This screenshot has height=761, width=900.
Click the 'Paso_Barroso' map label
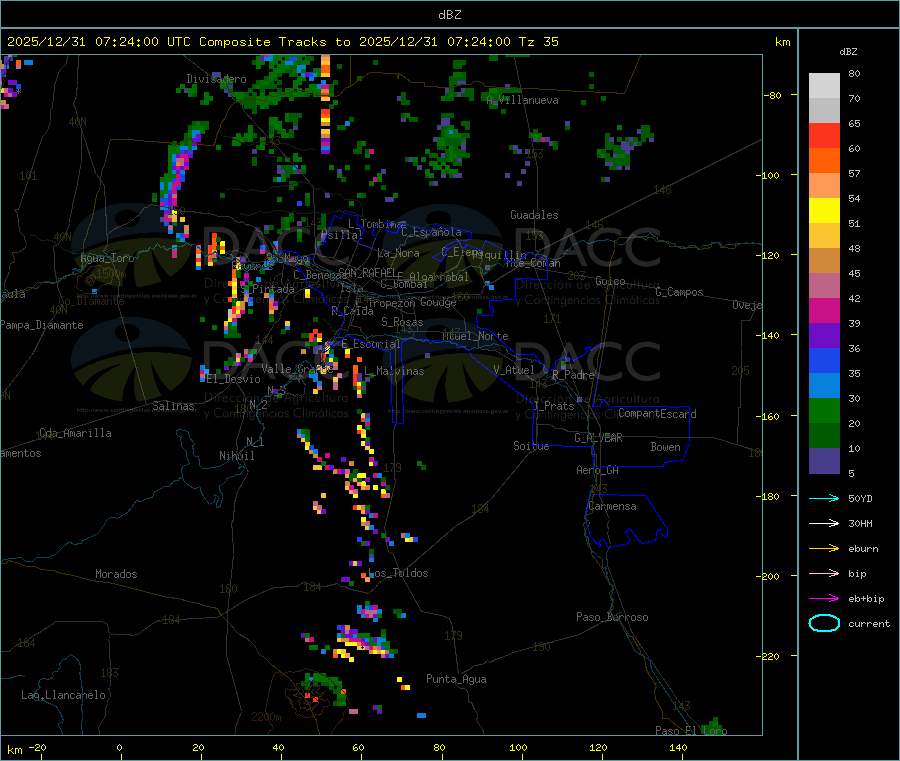tap(612, 617)
